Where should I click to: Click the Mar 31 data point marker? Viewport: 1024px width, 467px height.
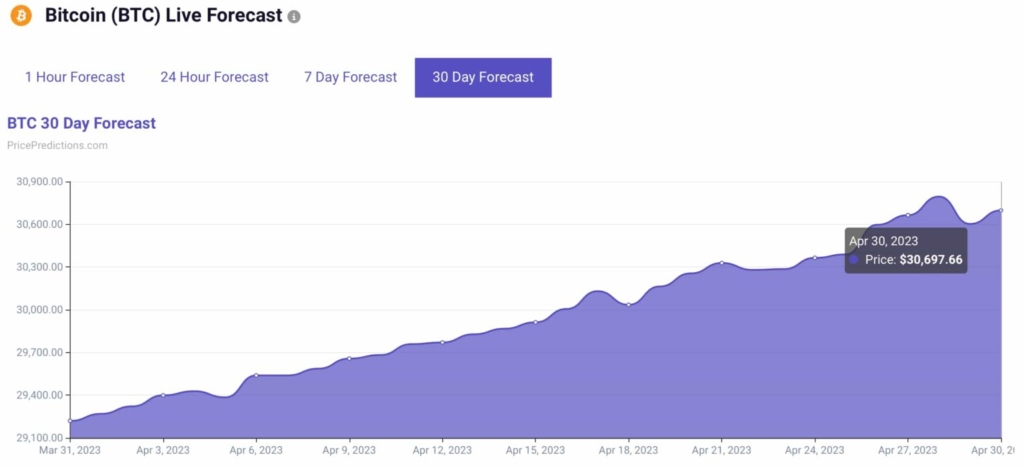pos(70,421)
